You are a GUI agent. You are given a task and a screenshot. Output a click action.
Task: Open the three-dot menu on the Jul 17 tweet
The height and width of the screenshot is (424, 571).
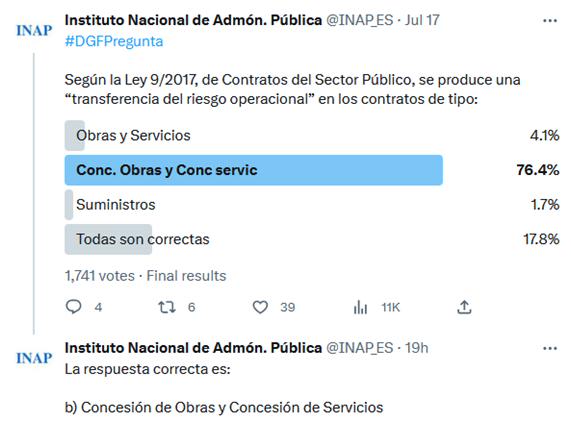coord(550,21)
